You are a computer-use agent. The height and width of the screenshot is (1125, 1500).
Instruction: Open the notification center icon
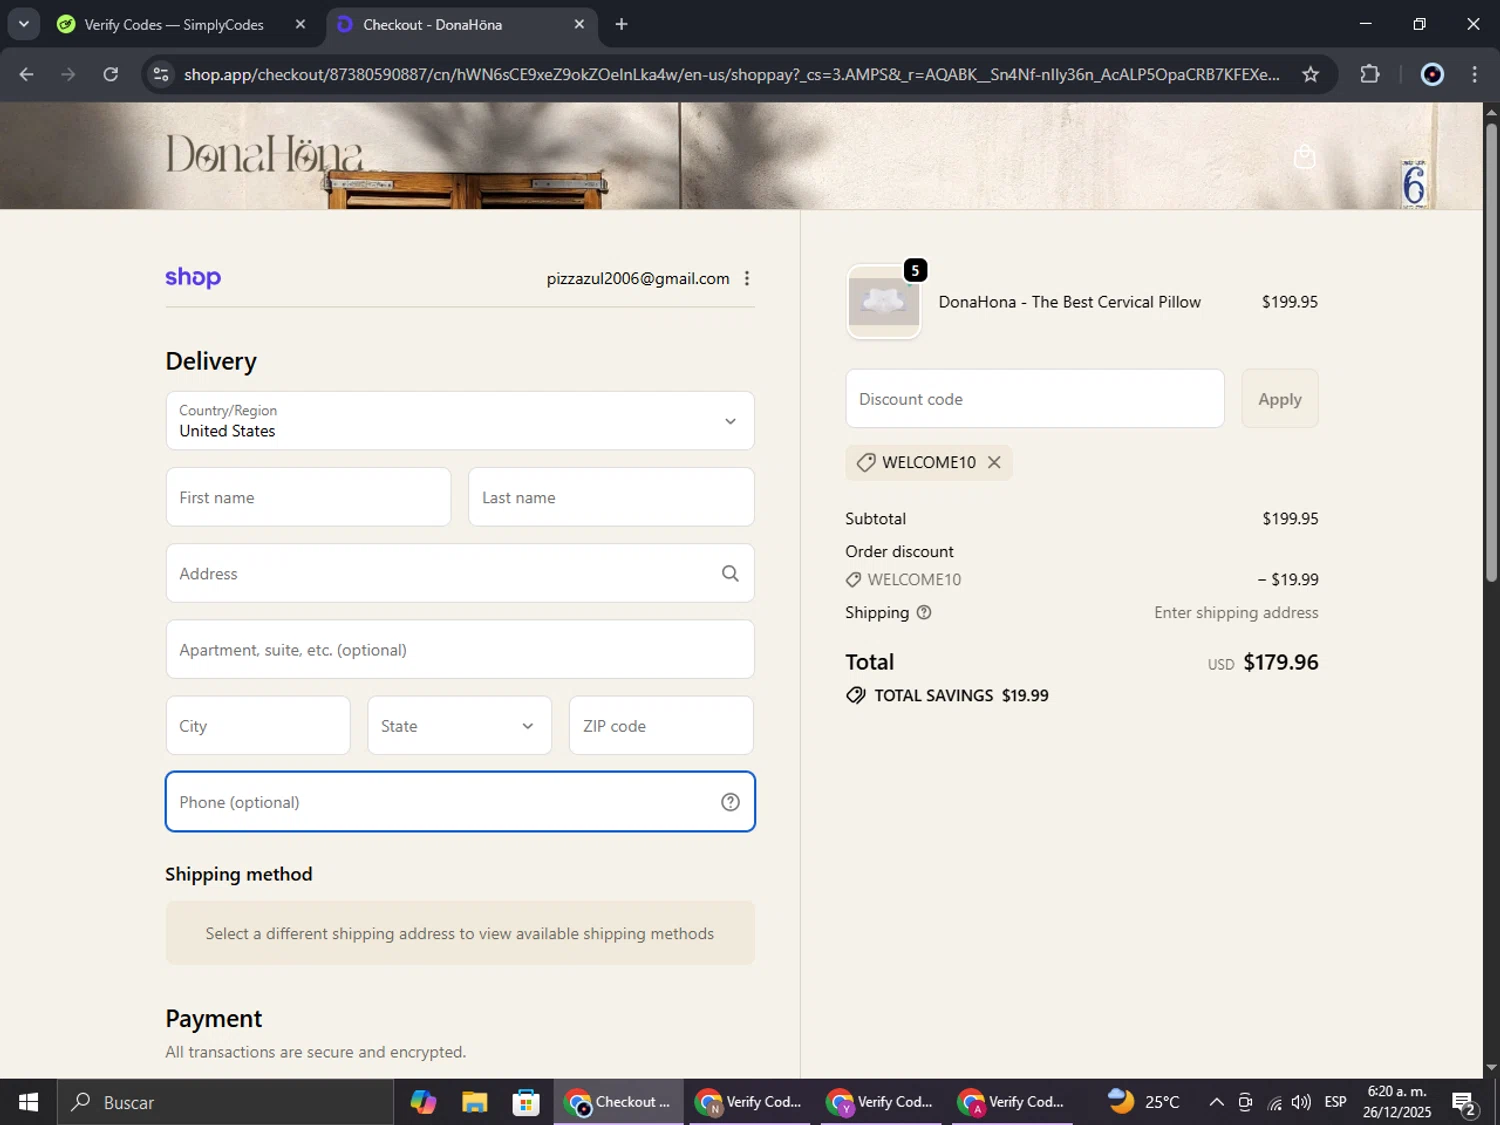(1465, 1103)
